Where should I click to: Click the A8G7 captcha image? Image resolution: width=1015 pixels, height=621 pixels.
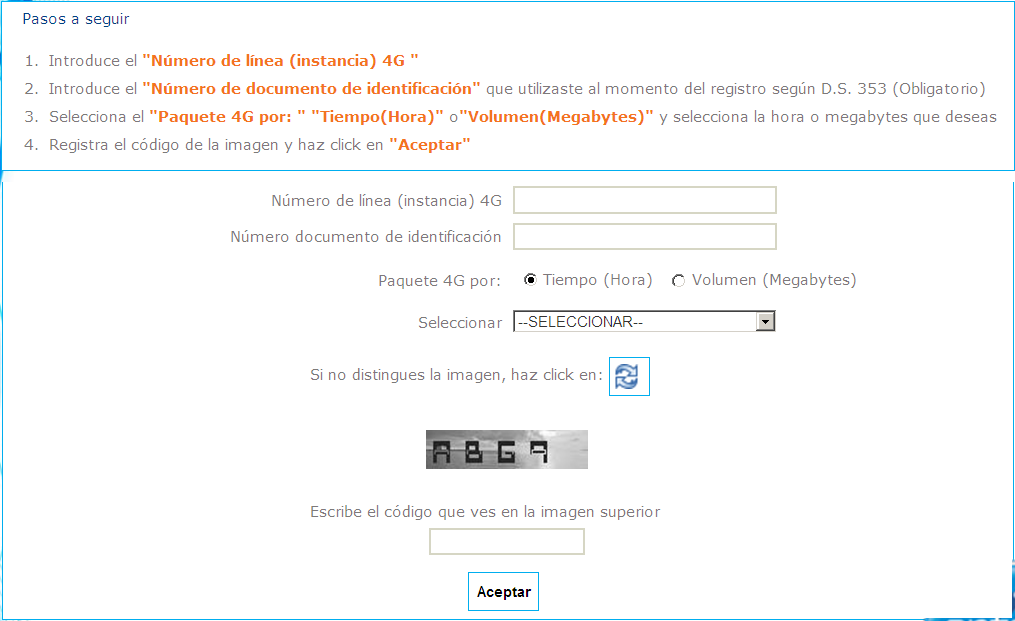tap(507, 449)
